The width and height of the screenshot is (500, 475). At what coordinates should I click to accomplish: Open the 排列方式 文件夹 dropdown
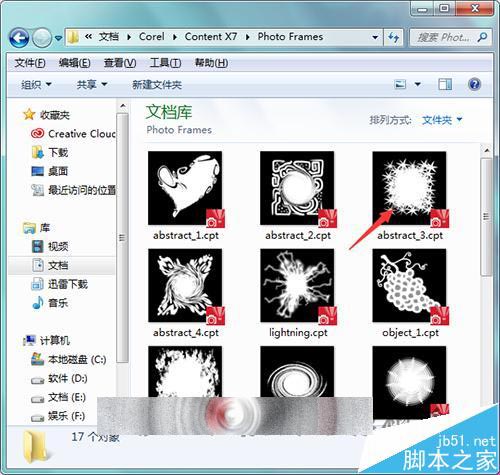pos(442,120)
